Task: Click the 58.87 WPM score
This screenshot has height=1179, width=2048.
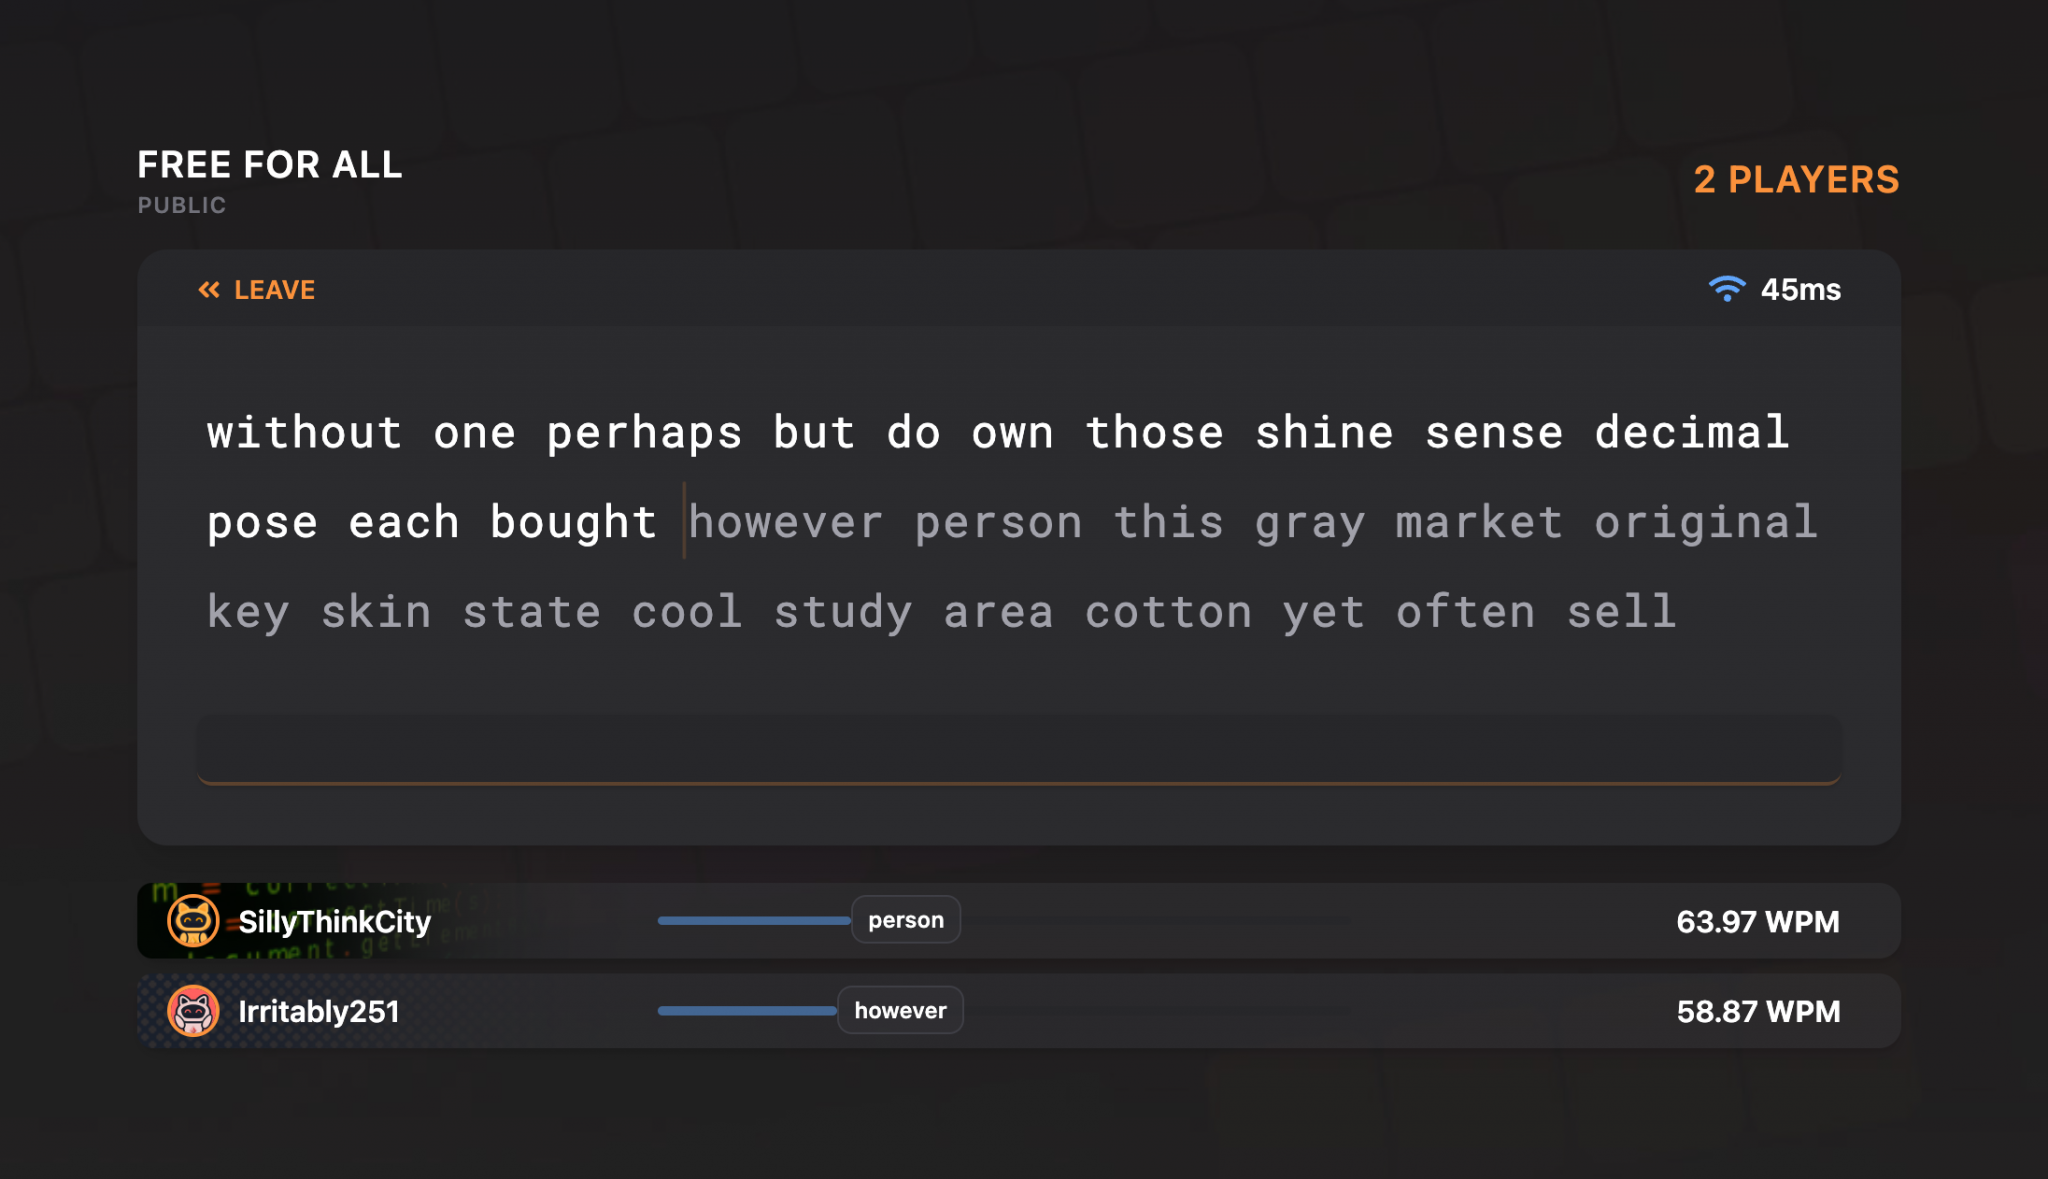Action: [1757, 1012]
